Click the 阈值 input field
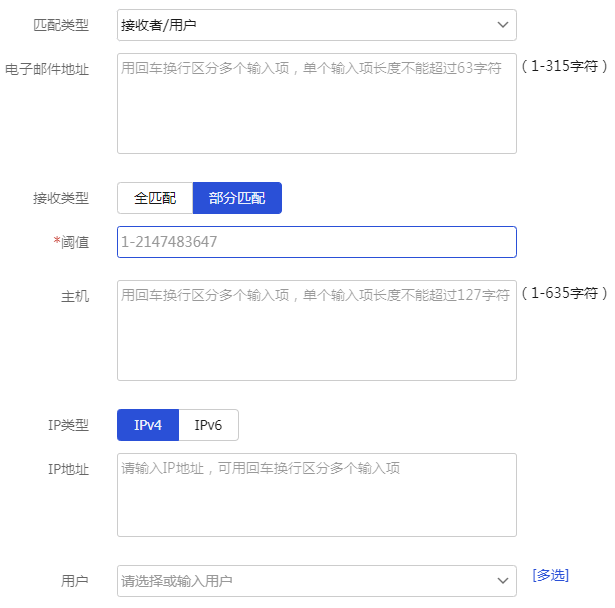Image resolution: width=615 pixels, height=608 pixels. (x=316, y=242)
